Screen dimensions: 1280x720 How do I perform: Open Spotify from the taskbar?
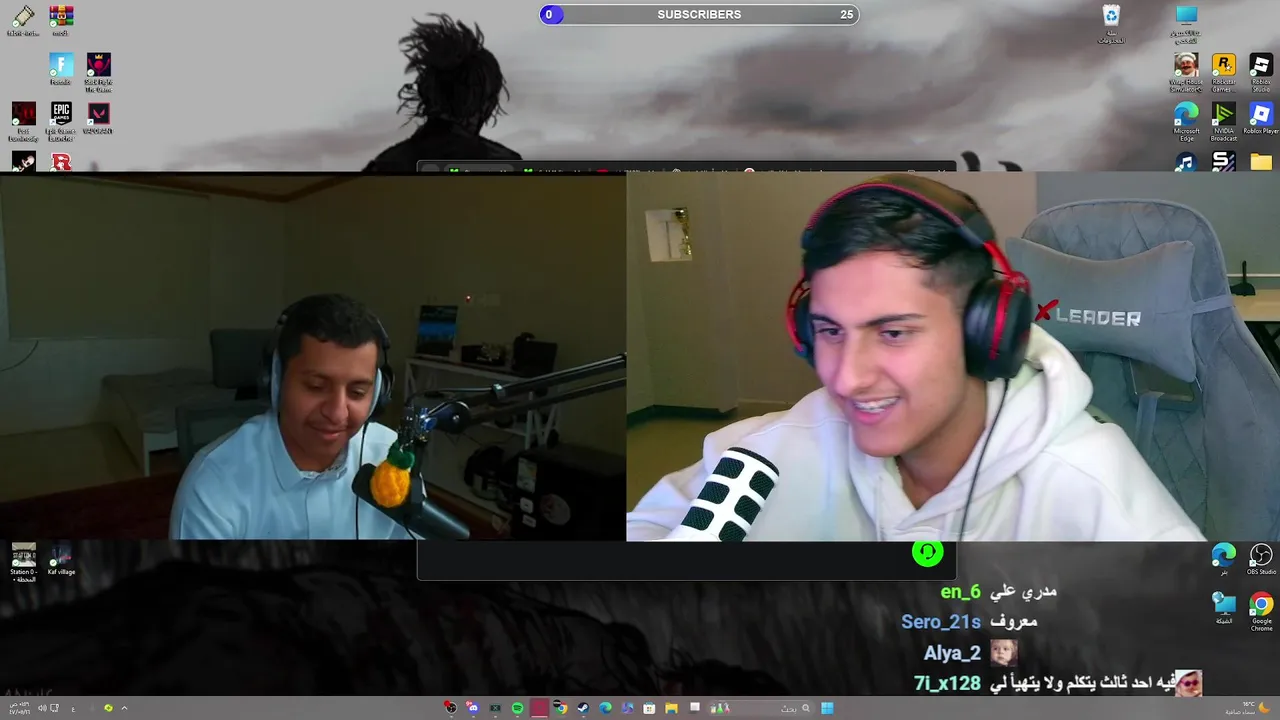pos(517,708)
